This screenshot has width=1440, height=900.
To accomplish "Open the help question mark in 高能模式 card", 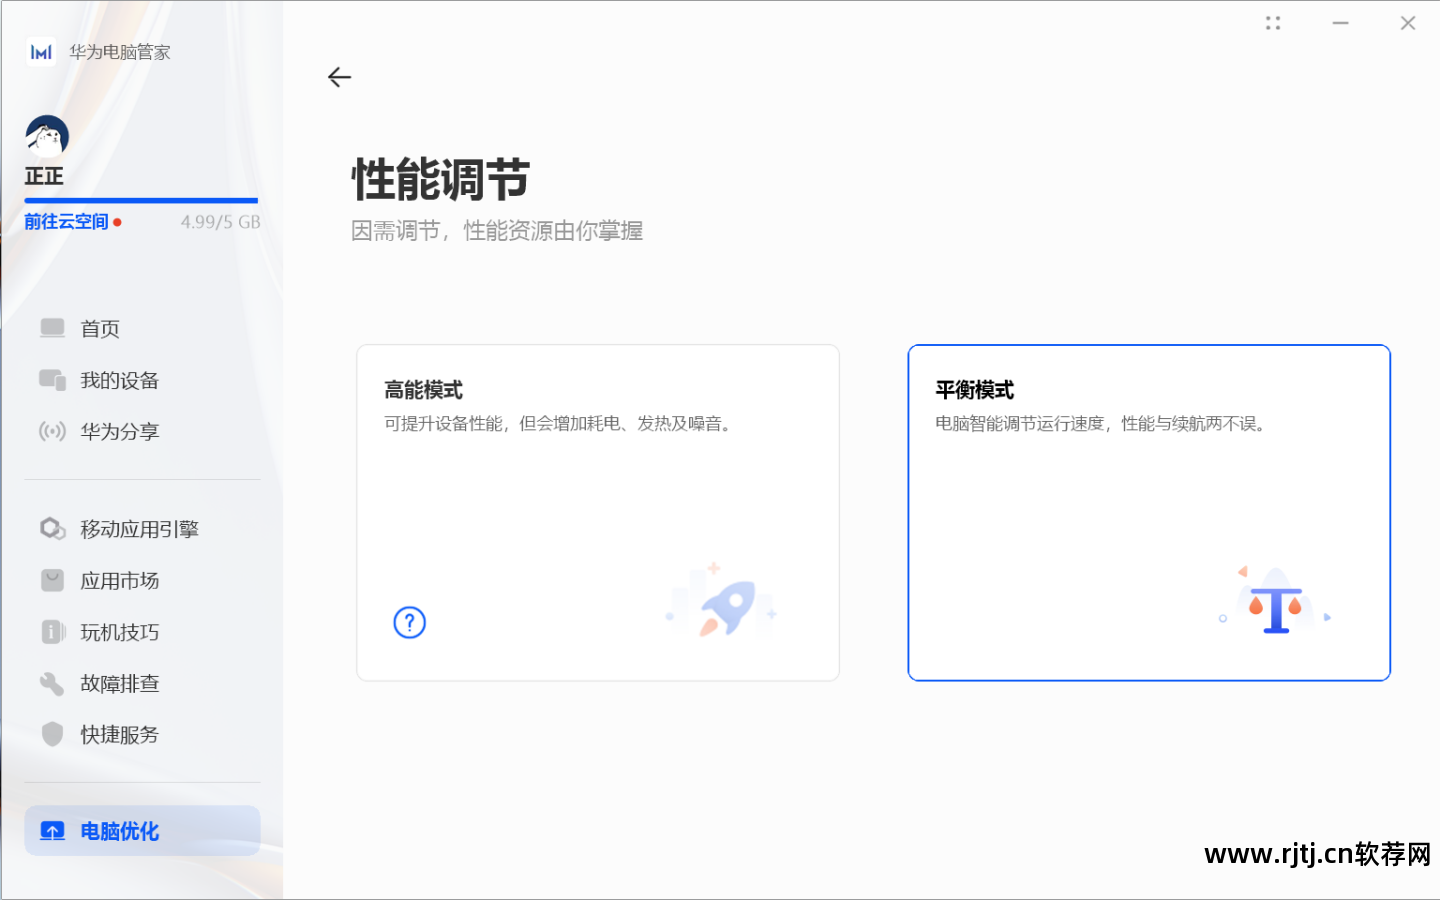I will 409,622.
